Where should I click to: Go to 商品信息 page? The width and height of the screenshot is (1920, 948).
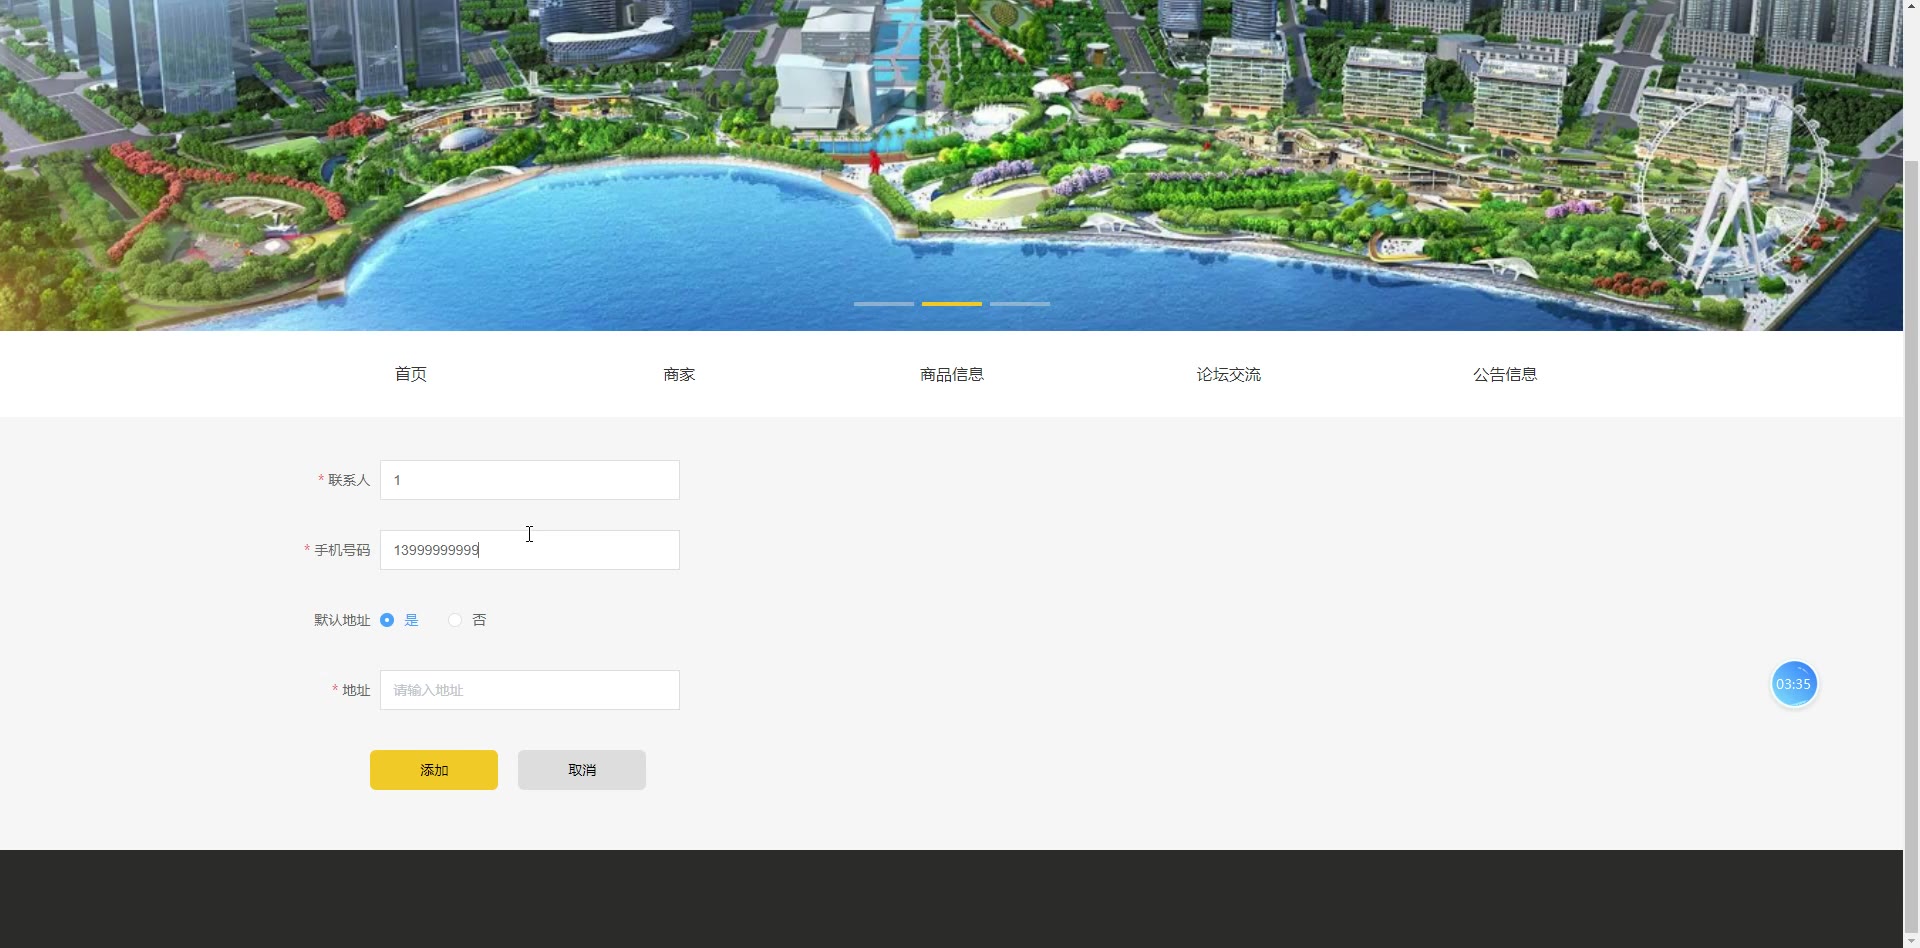click(x=952, y=374)
